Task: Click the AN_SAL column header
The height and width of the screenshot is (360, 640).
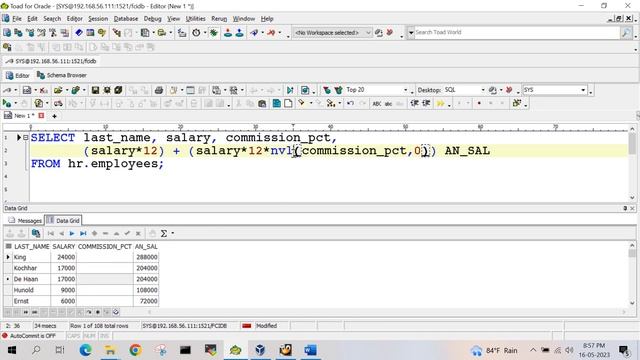Action: point(146,247)
